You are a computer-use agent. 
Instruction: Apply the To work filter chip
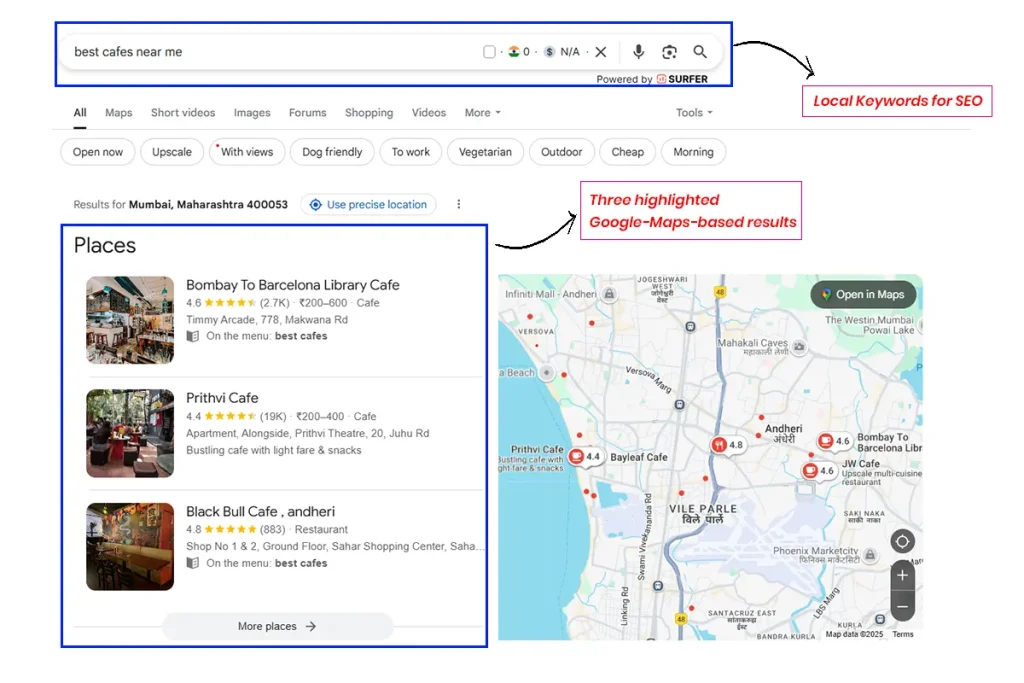pos(411,152)
